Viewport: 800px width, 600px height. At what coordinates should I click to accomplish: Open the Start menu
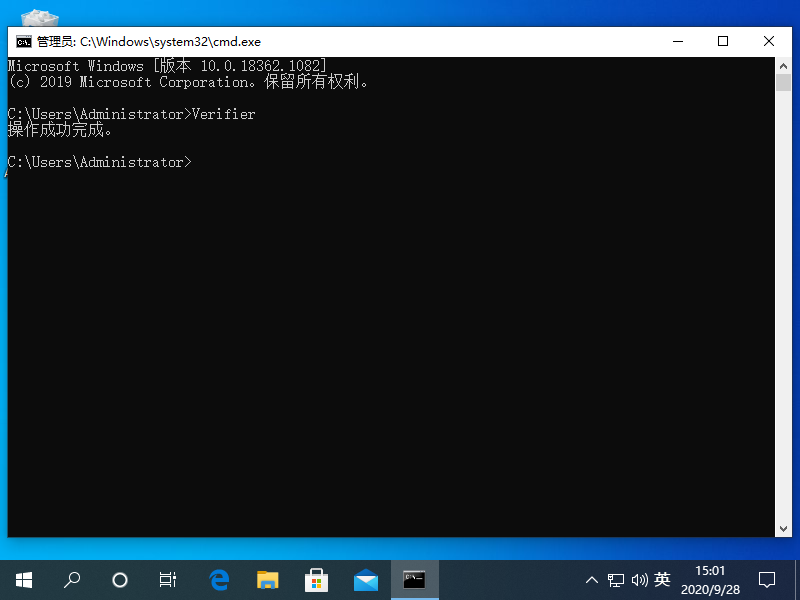(x=23, y=579)
